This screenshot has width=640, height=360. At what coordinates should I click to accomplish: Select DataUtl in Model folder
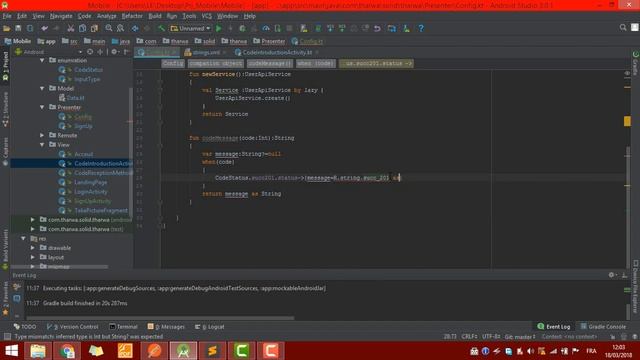[76, 98]
